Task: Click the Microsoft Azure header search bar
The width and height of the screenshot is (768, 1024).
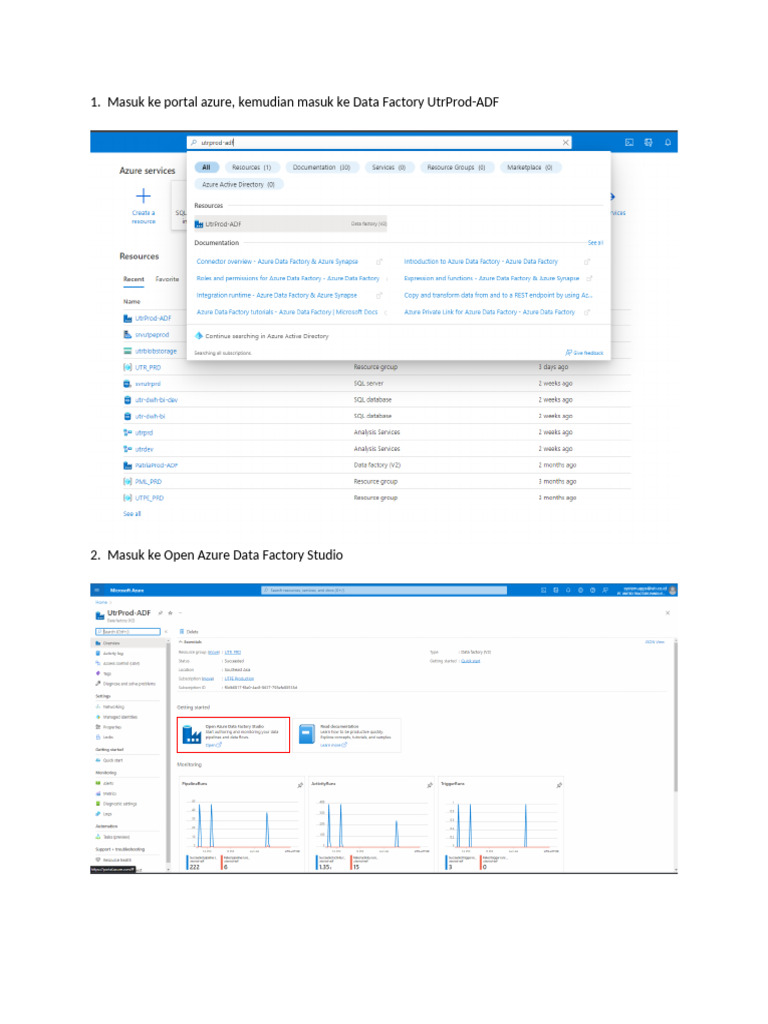Action: [384, 590]
